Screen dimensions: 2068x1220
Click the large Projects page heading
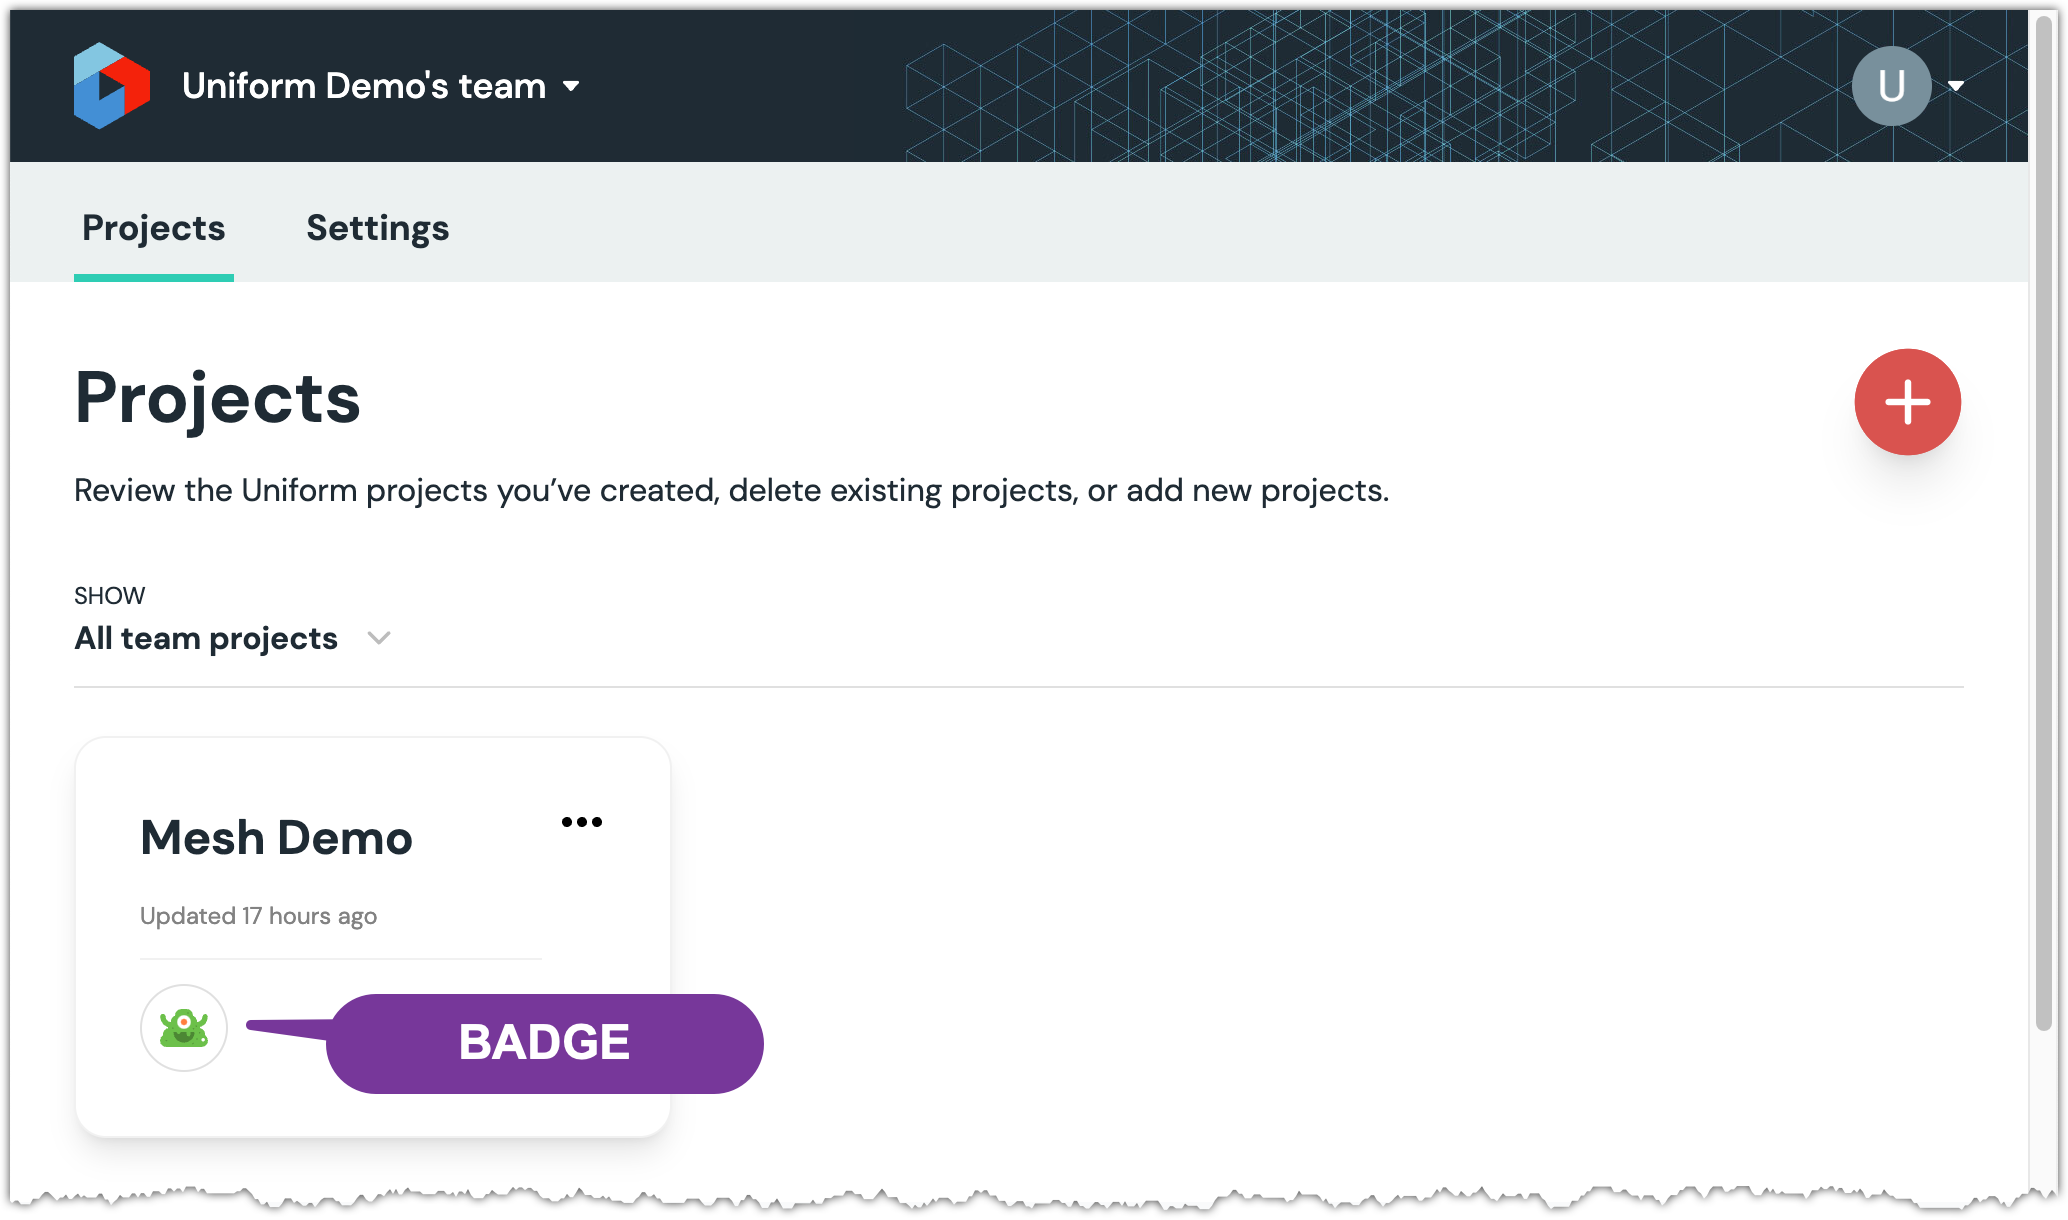click(217, 398)
